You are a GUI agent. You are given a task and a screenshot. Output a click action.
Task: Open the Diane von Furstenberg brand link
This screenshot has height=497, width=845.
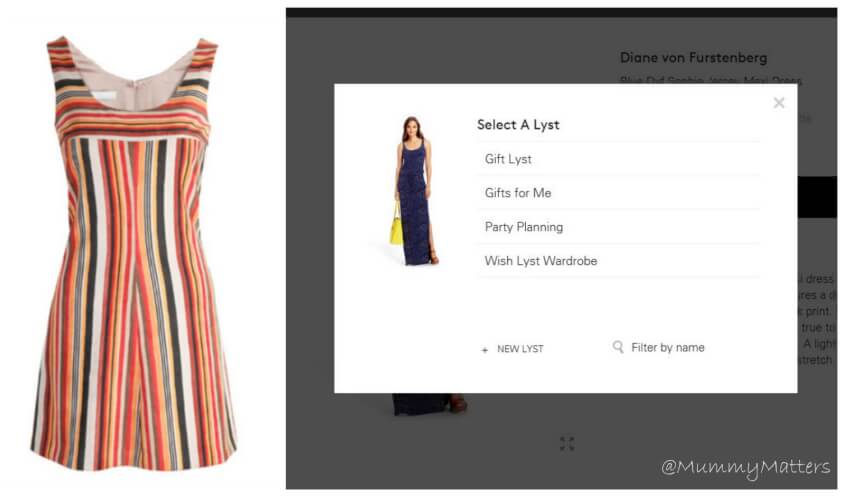(693, 58)
